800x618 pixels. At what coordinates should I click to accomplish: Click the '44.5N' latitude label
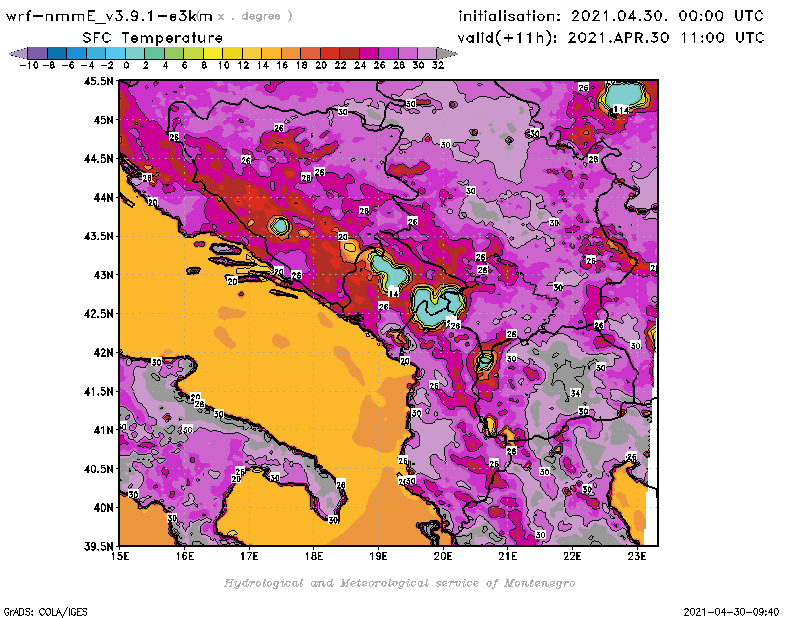pyautogui.click(x=98, y=159)
